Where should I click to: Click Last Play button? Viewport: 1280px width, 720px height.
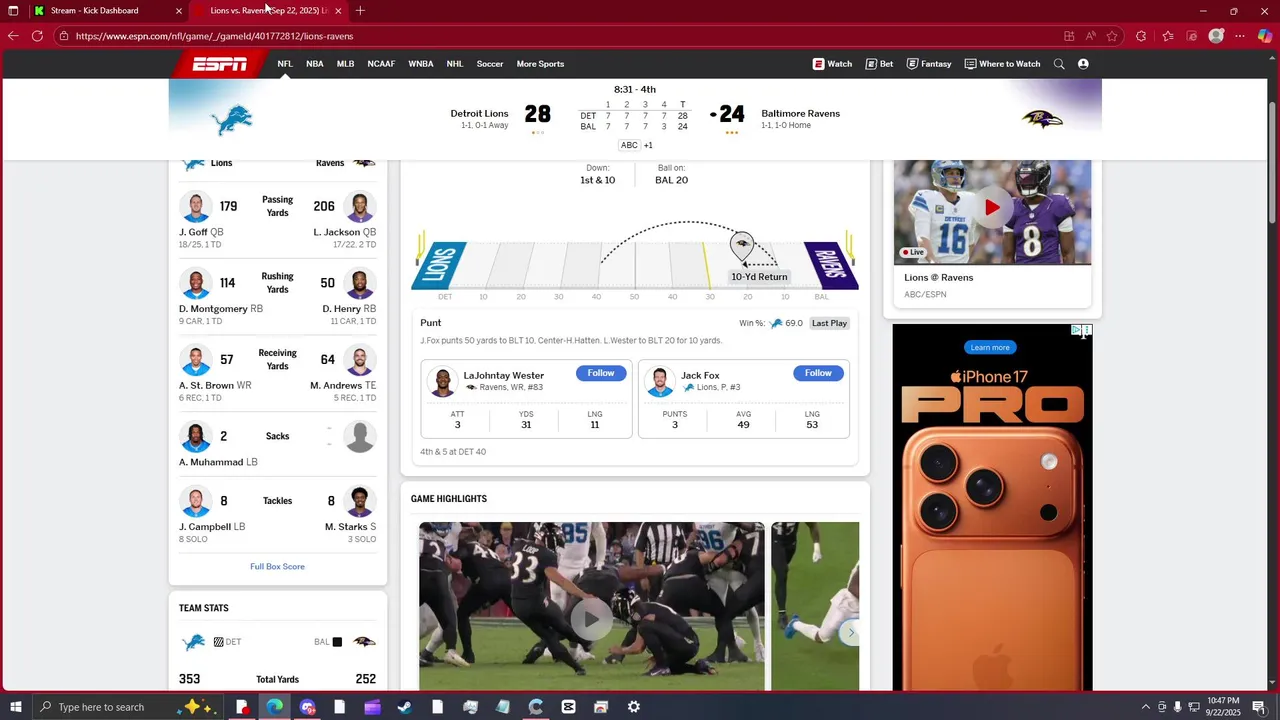(830, 323)
